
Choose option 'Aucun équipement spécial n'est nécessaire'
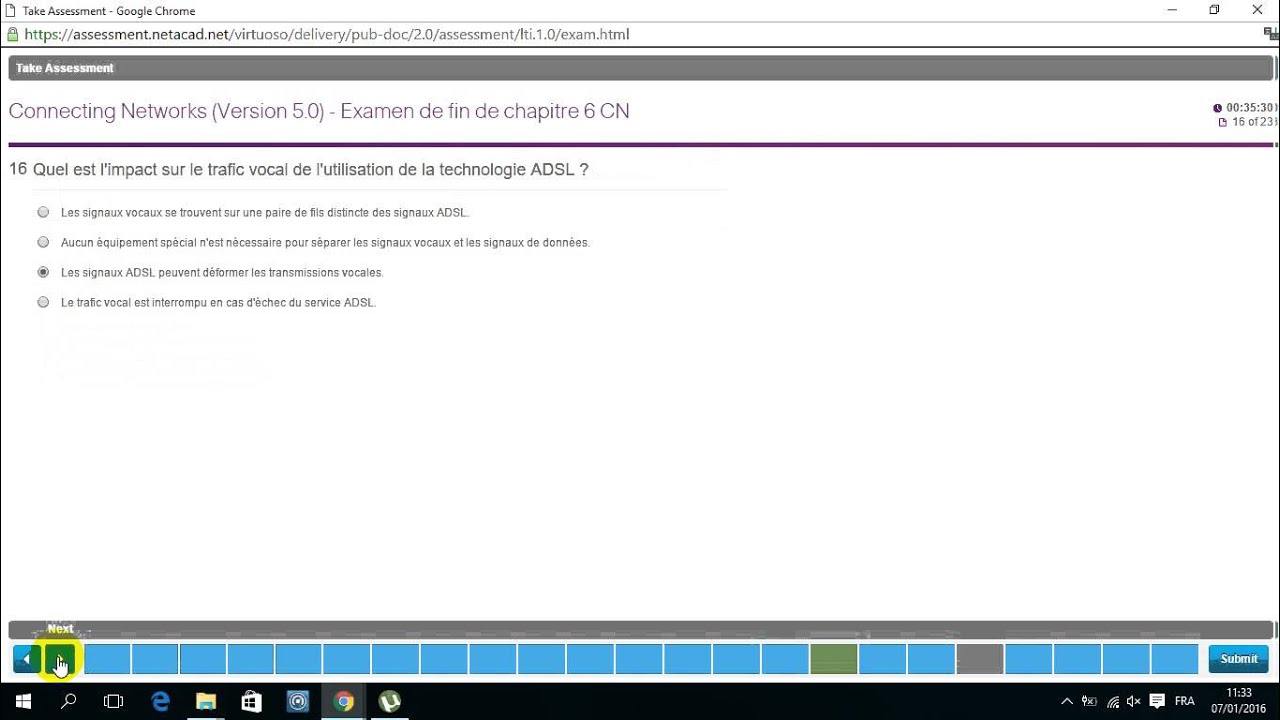(x=43, y=242)
